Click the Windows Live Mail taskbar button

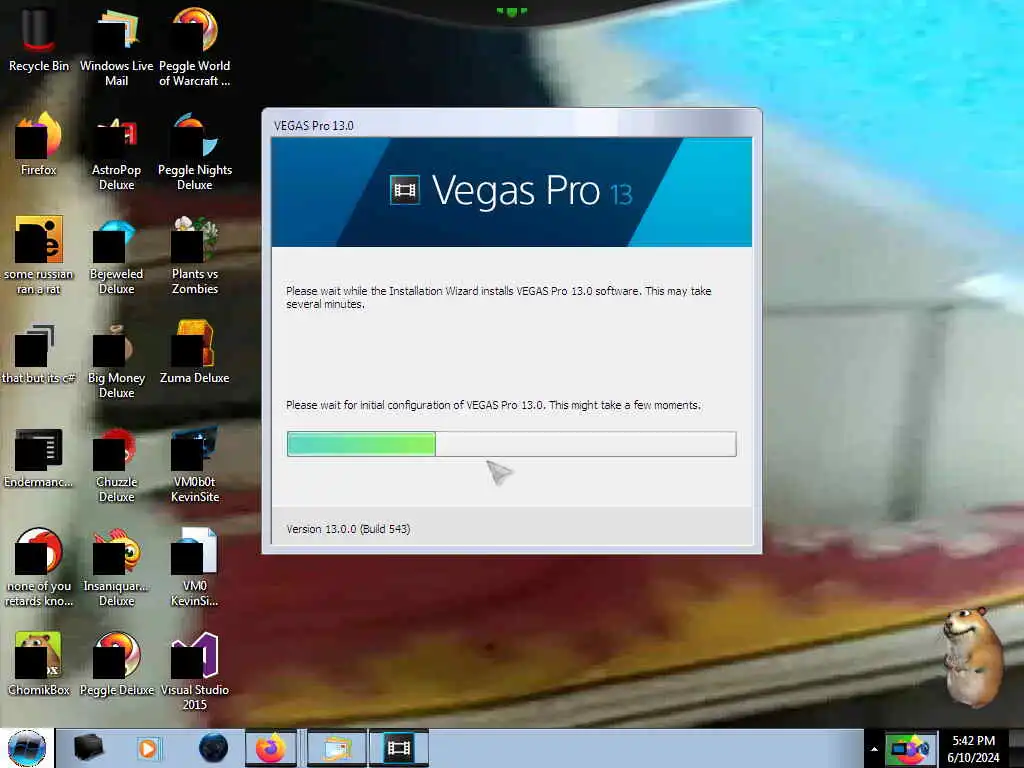(337, 748)
